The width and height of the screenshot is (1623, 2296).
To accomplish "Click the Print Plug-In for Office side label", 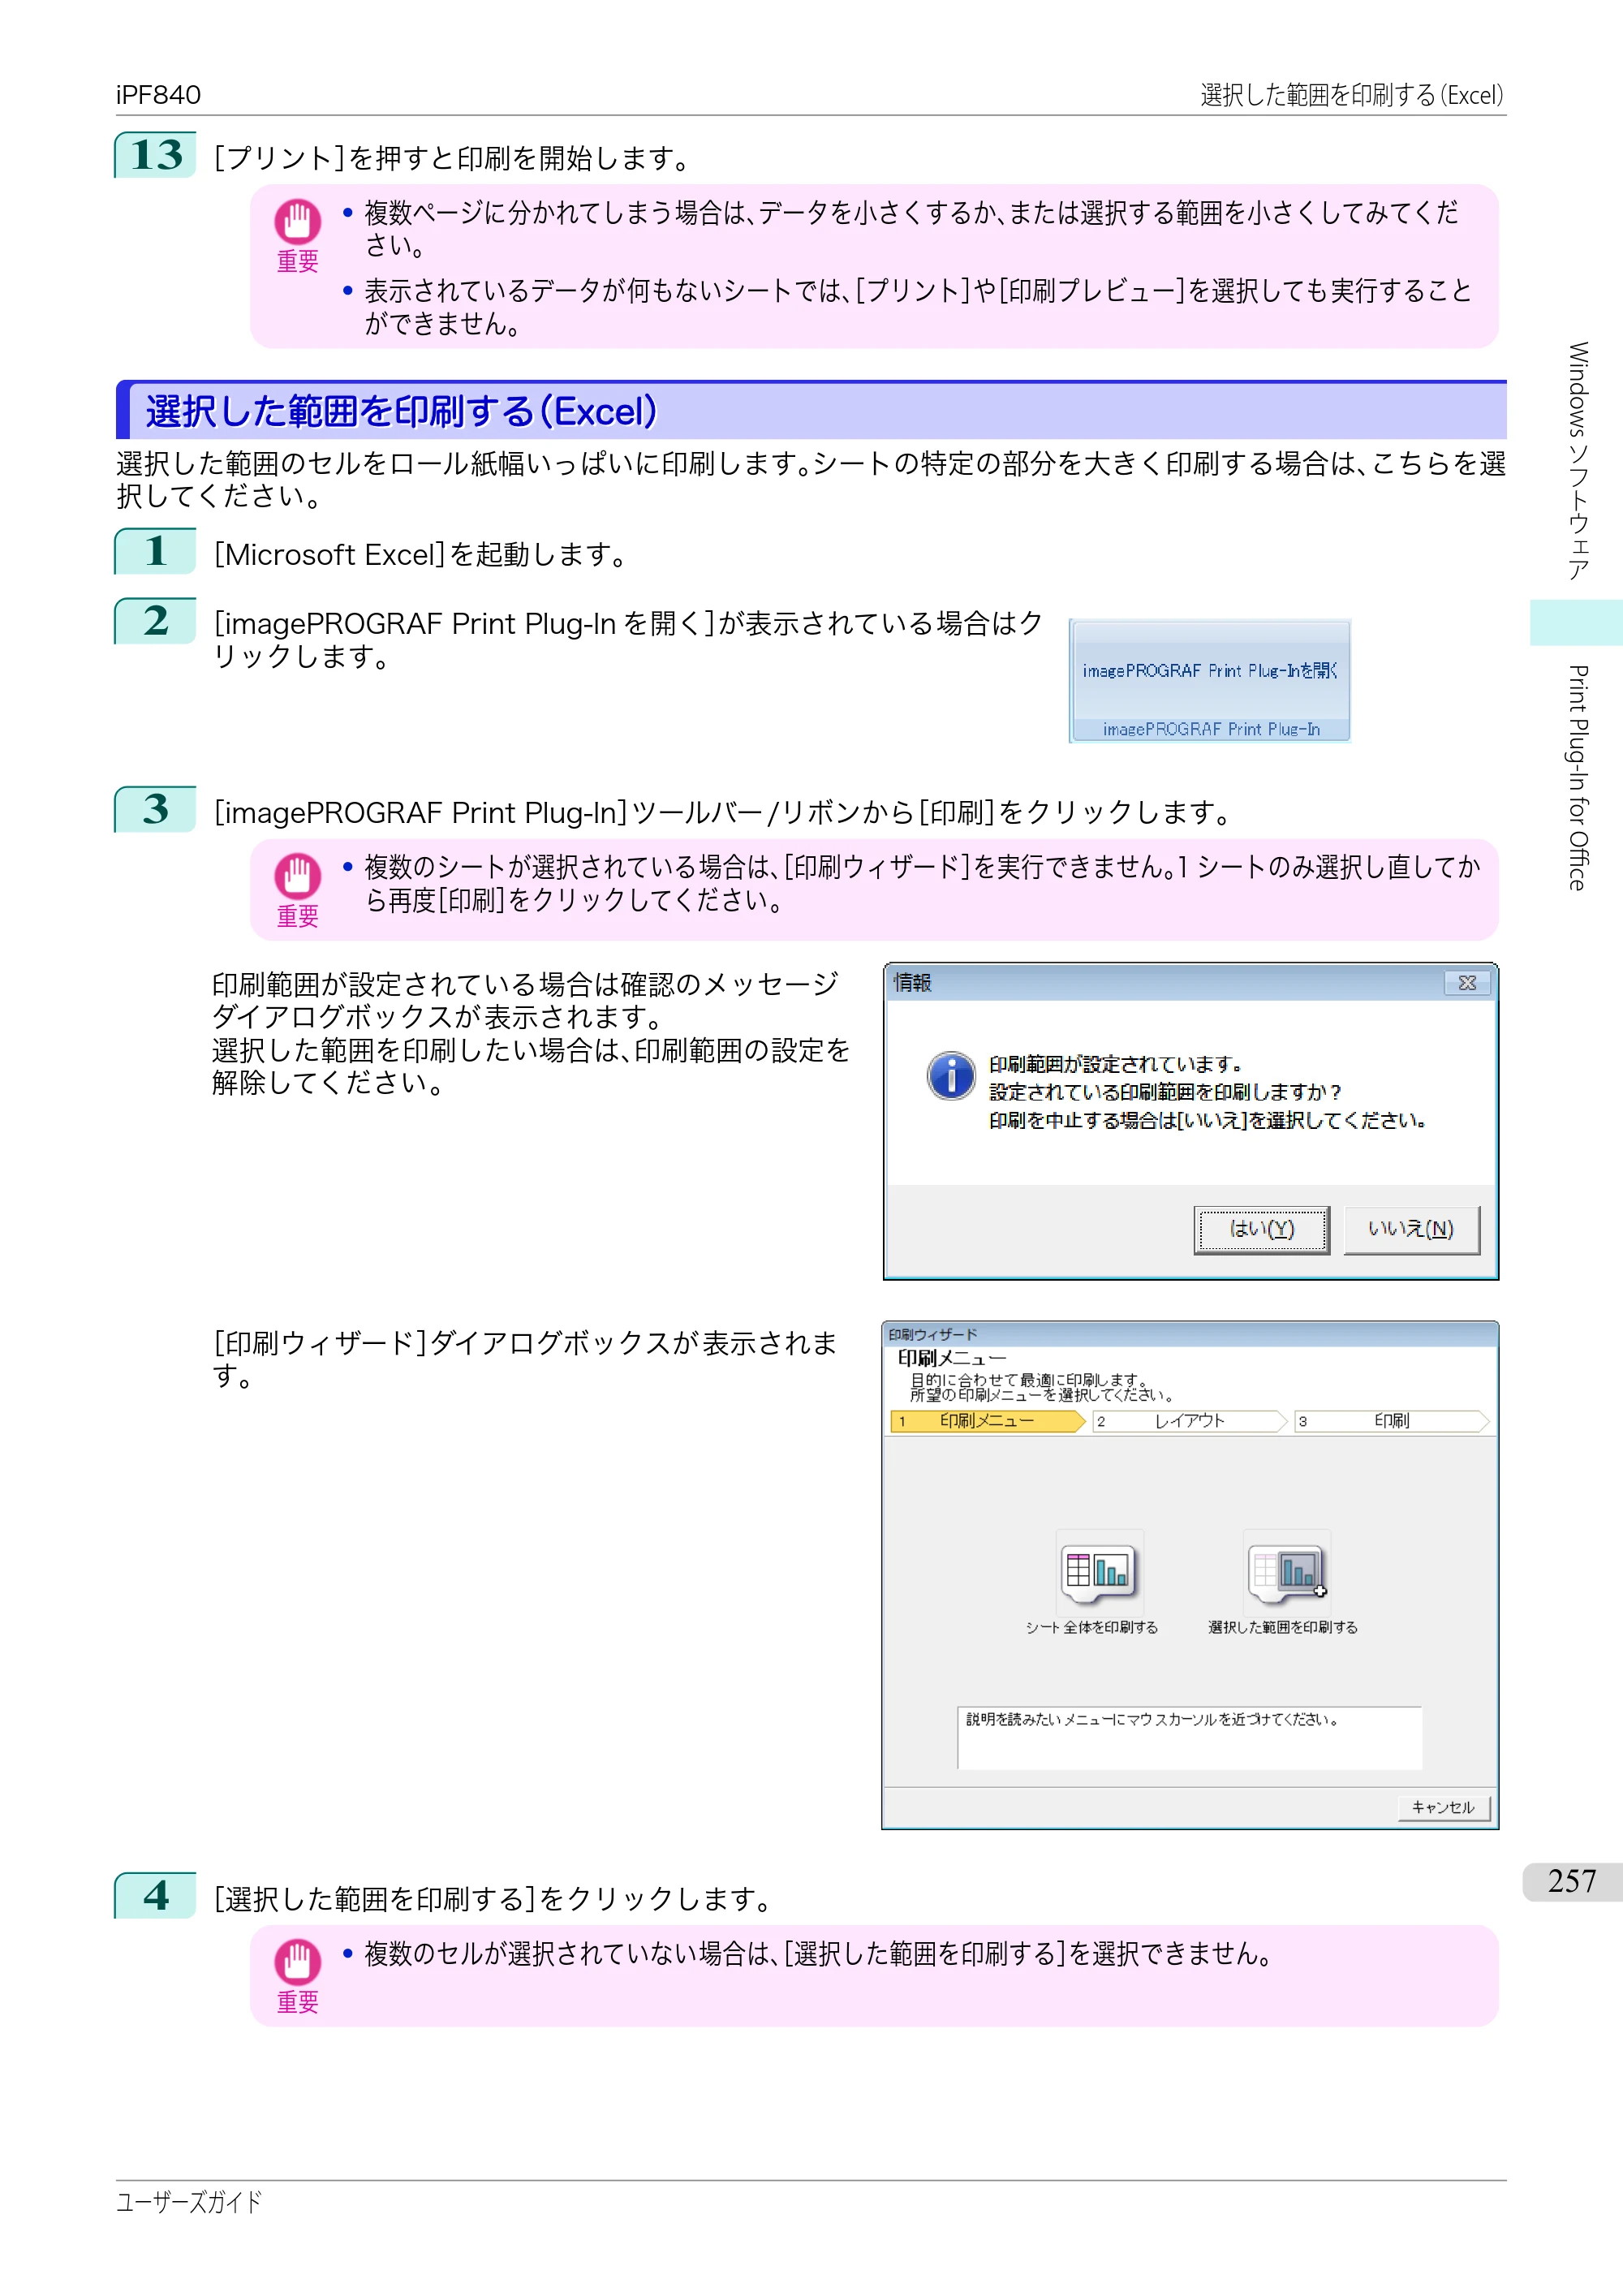I will [1578, 777].
